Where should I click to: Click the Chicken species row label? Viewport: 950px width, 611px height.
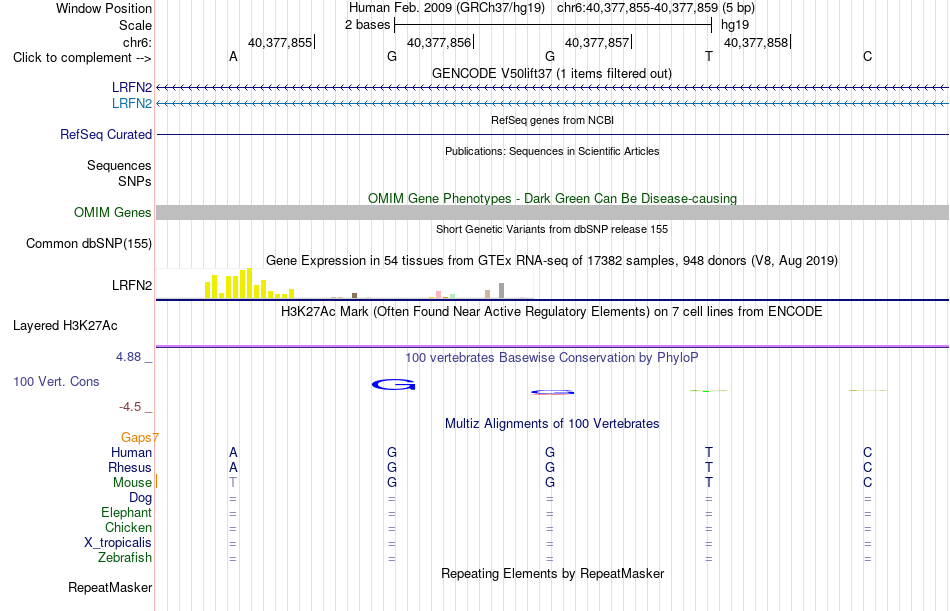(x=128, y=528)
